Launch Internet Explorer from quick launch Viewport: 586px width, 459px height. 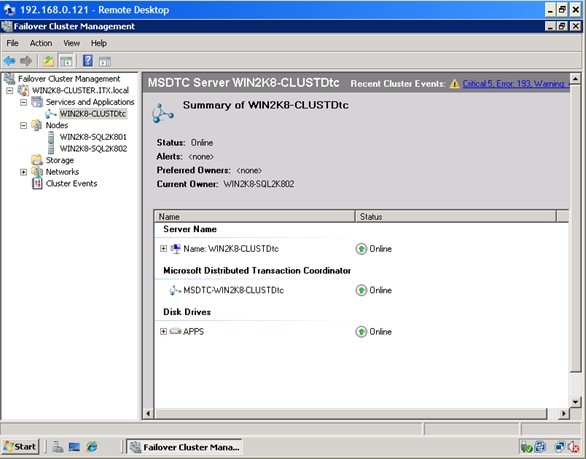[92, 447]
